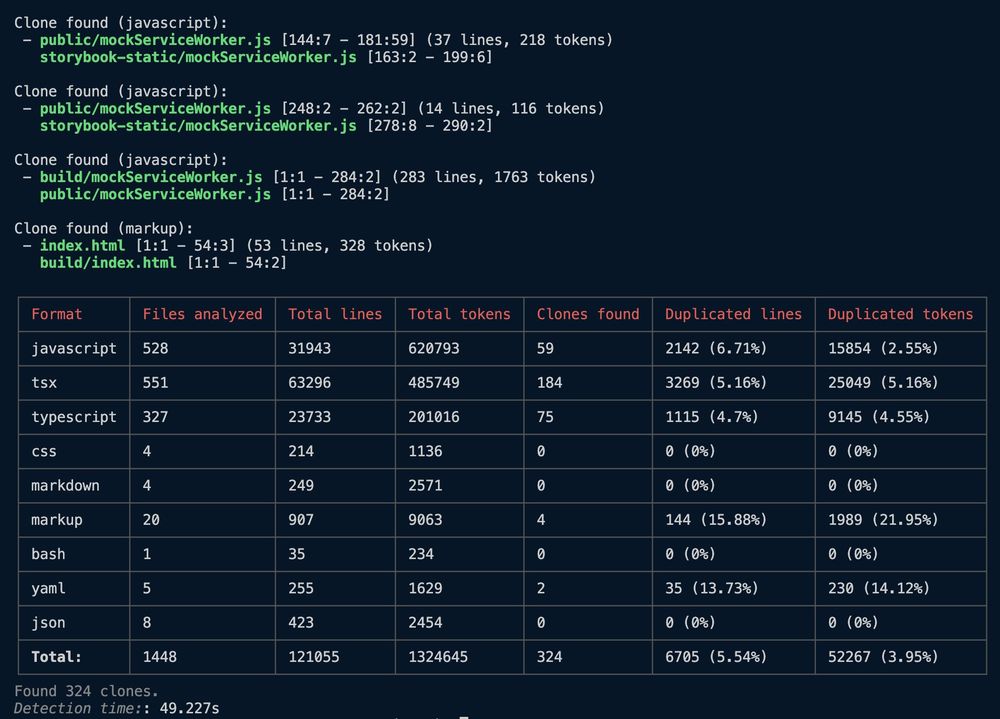Screen dimensions: 1000x719
Task: Click the 'Format' column header
Action: [x=57, y=314]
